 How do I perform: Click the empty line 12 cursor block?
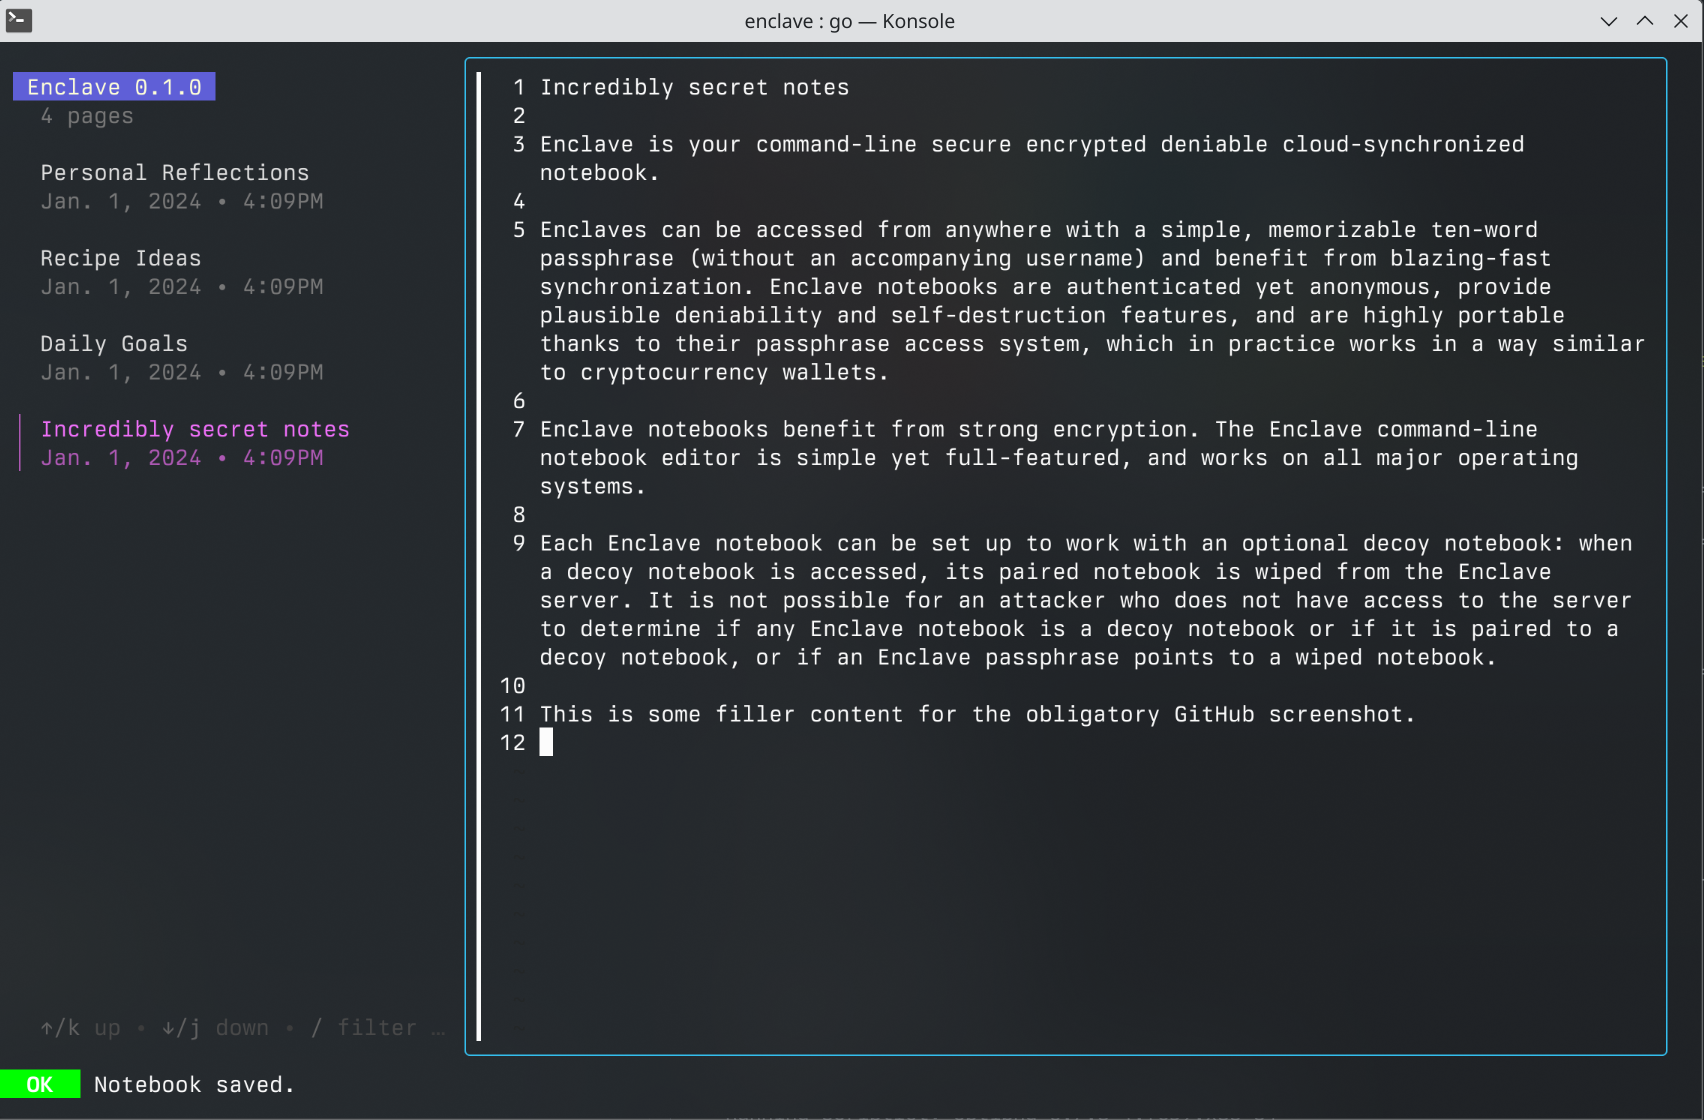point(546,742)
